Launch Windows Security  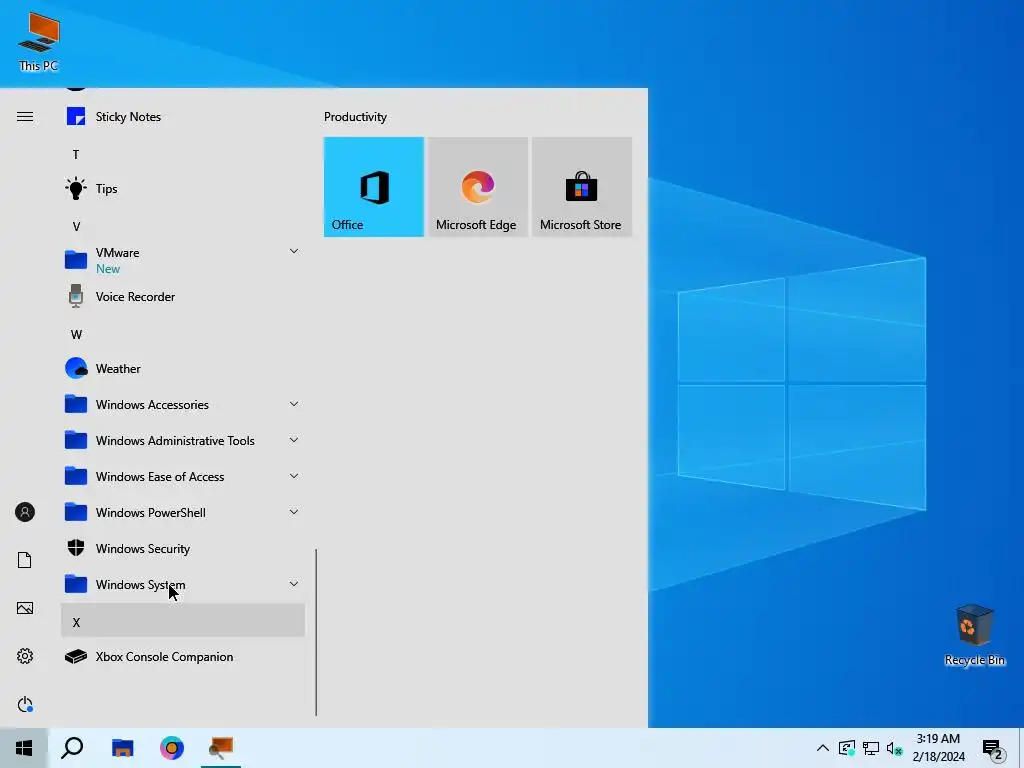pos(183,548)
